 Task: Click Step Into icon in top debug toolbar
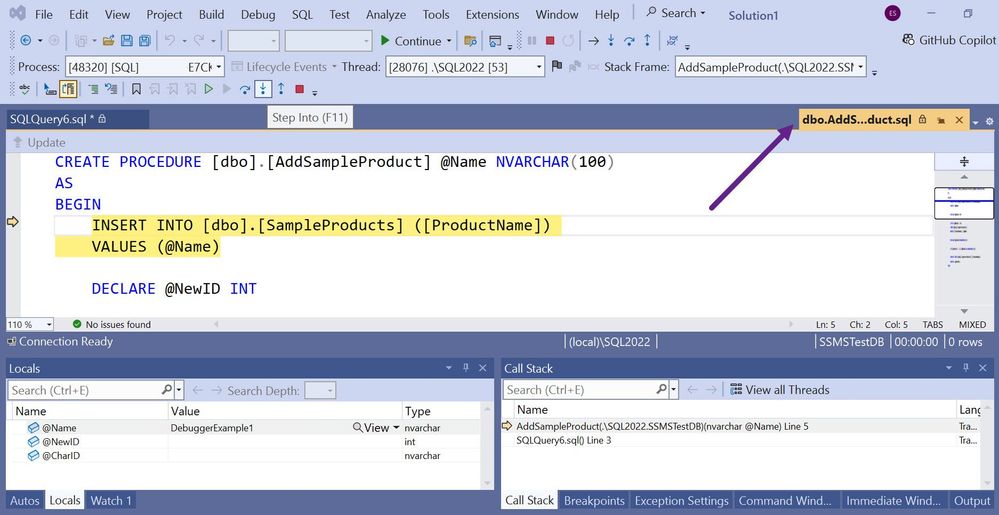pyautogui.click(x=611, y=41)
